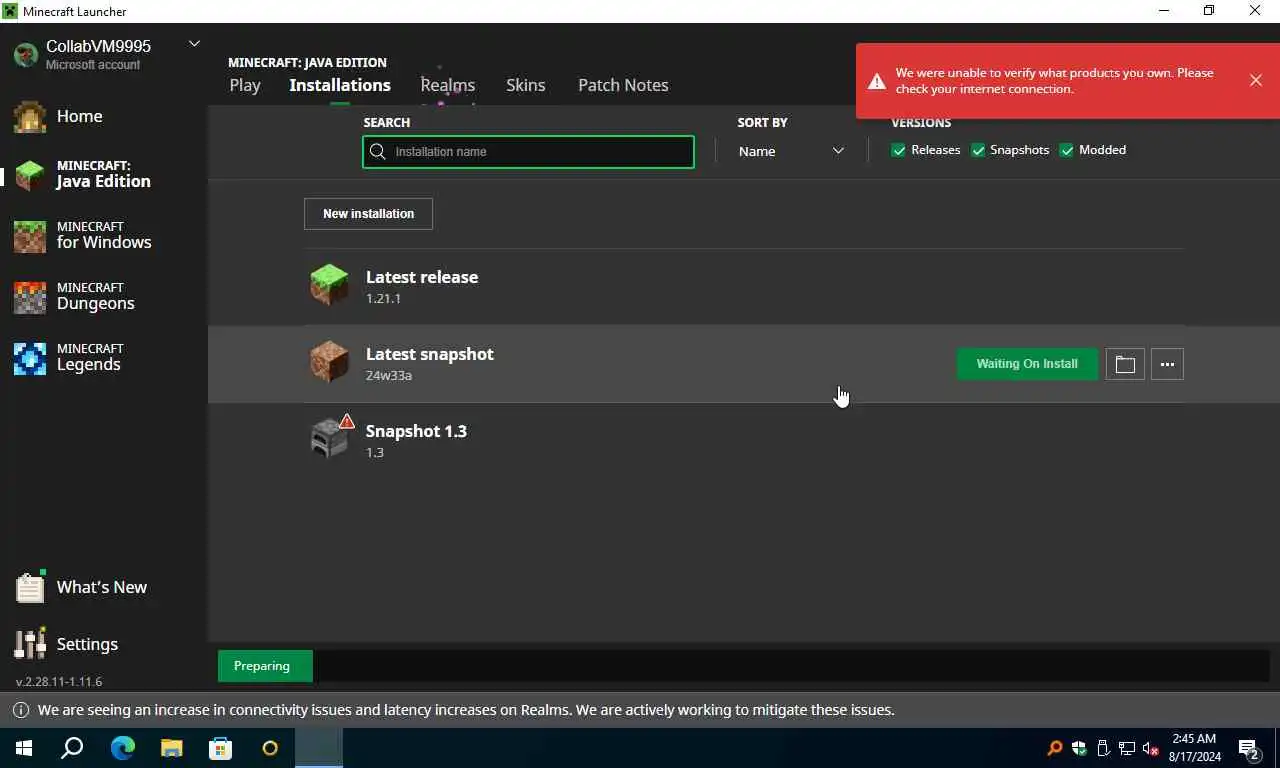Switch to the Patch Notes tab
Image resolution: width=1280 pixels, height=768 pixels.
click(623, 85)
